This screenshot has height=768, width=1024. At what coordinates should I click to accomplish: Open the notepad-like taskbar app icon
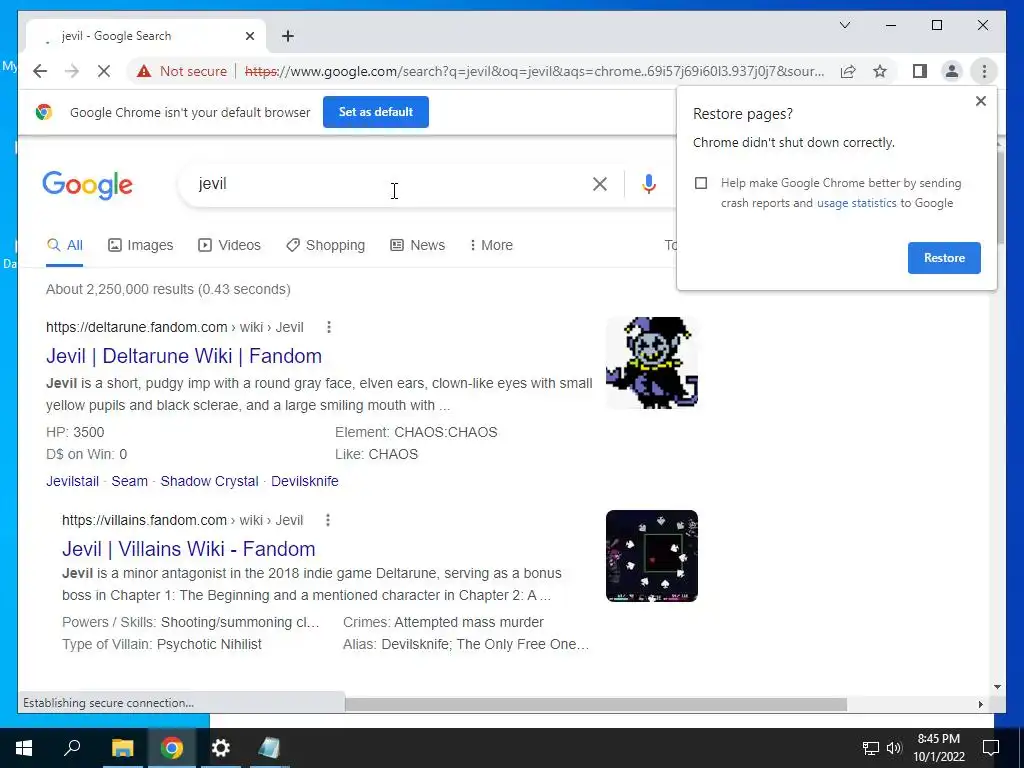(x=269, y=748)
